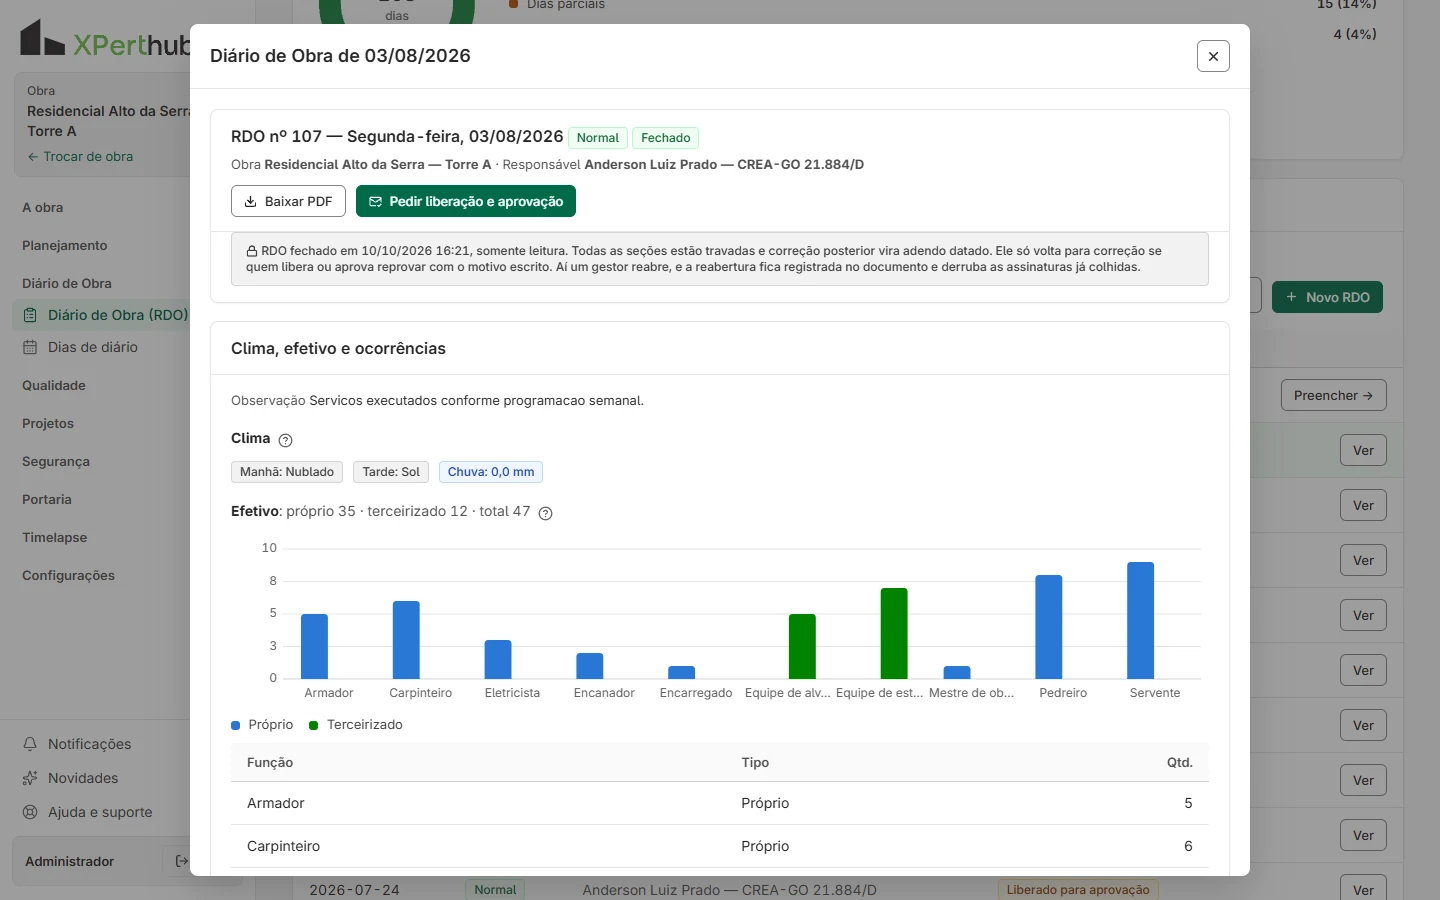
Task: Select the Chuva: 0,0 mm chip
Action: pos(491,472)
